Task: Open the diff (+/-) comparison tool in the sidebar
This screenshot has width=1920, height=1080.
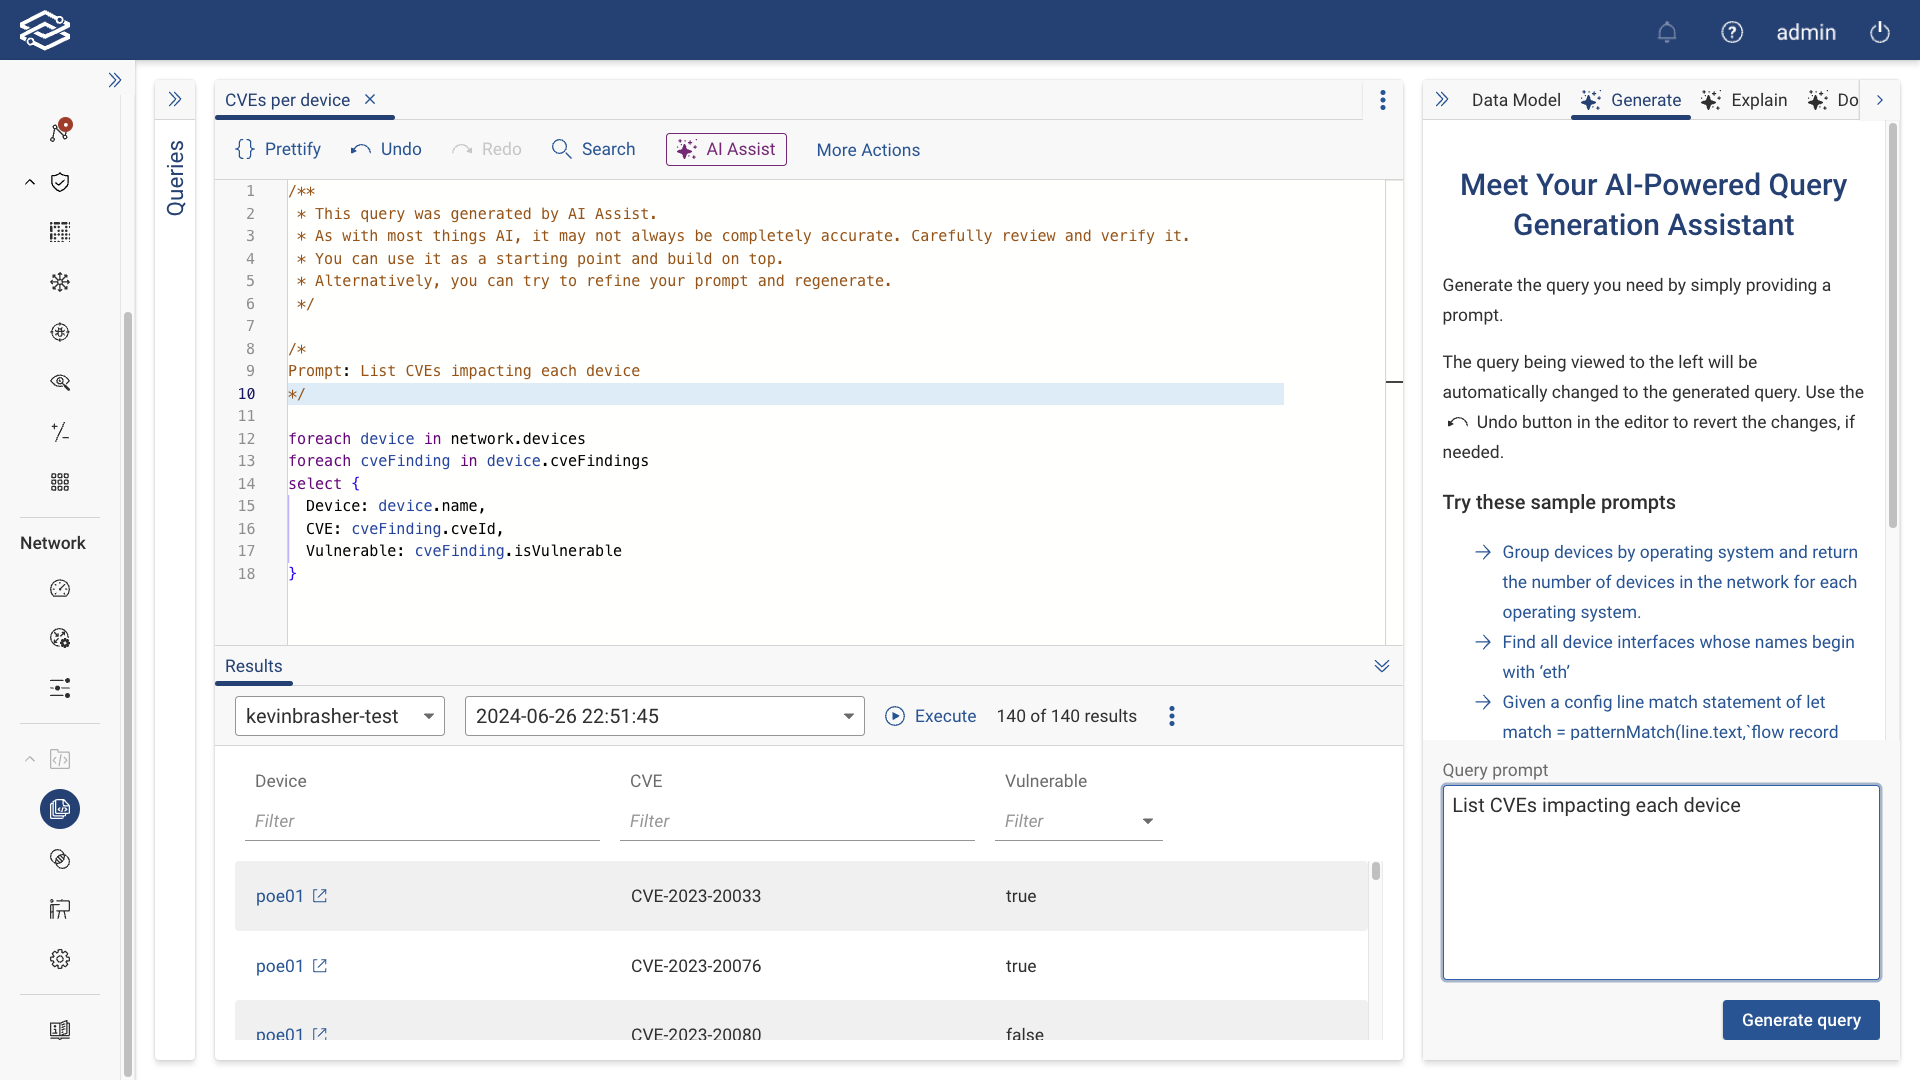Action: 60,432
